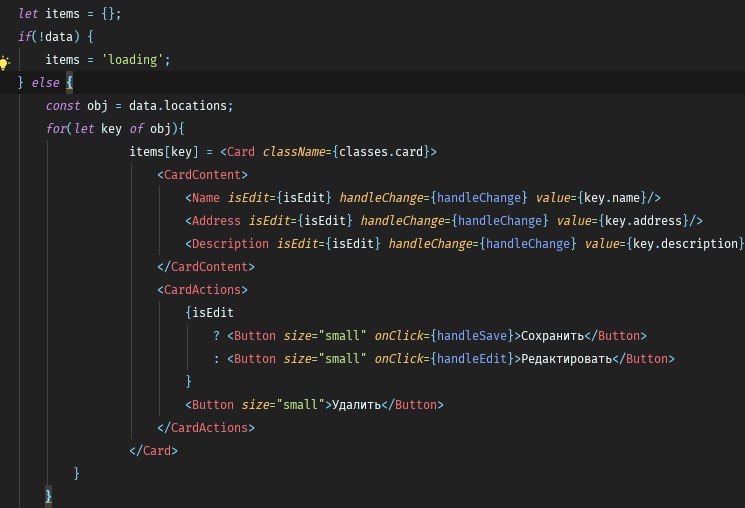This screenshot has height=508, width=745.
Task: Click the let items declaration
Action: (x=70, y=14)
